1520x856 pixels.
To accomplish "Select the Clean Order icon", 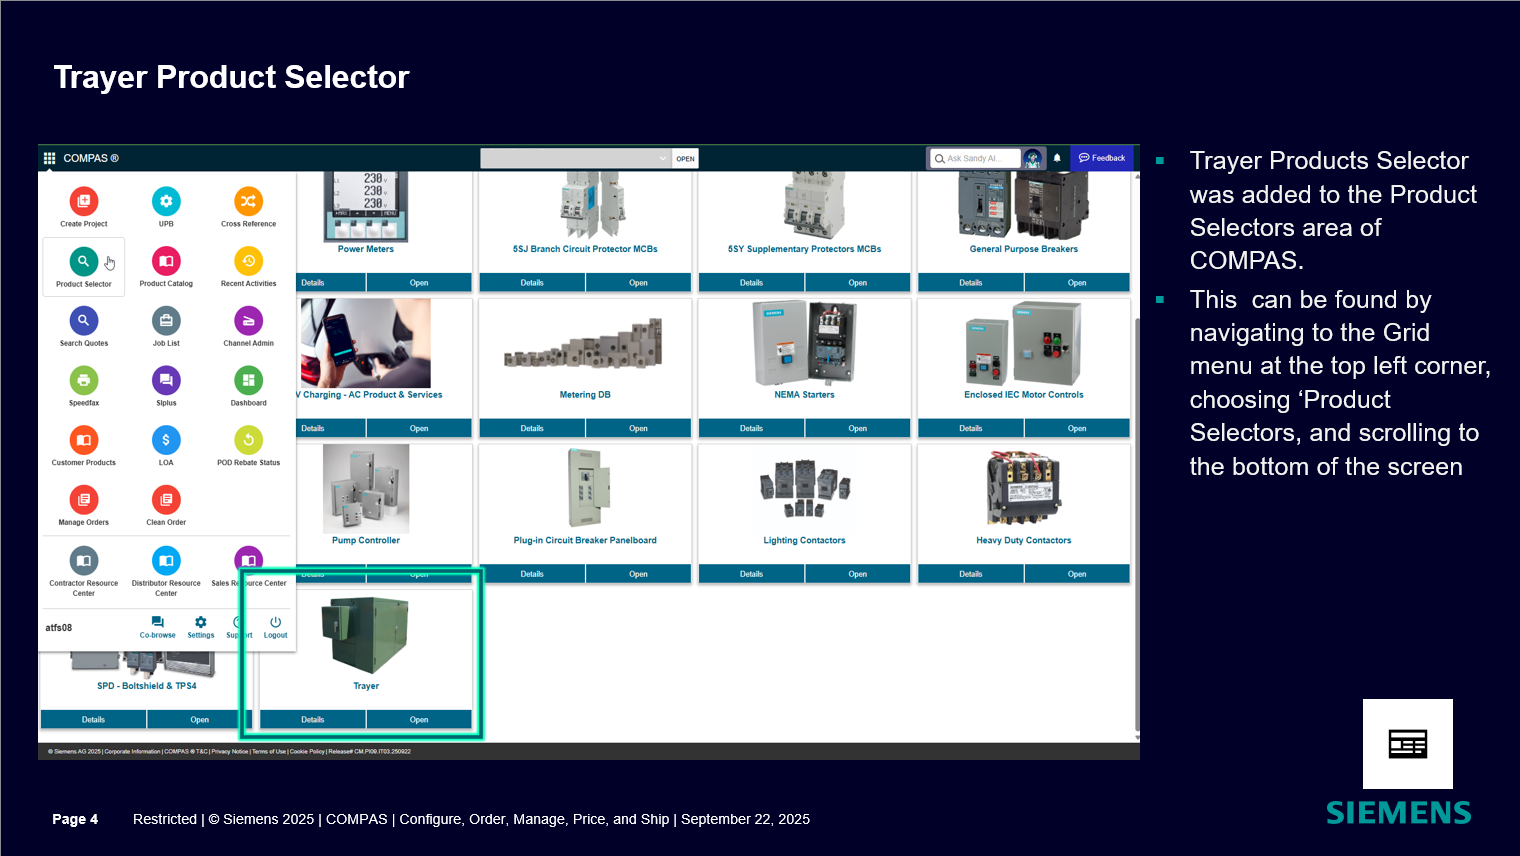I will 166,499.
